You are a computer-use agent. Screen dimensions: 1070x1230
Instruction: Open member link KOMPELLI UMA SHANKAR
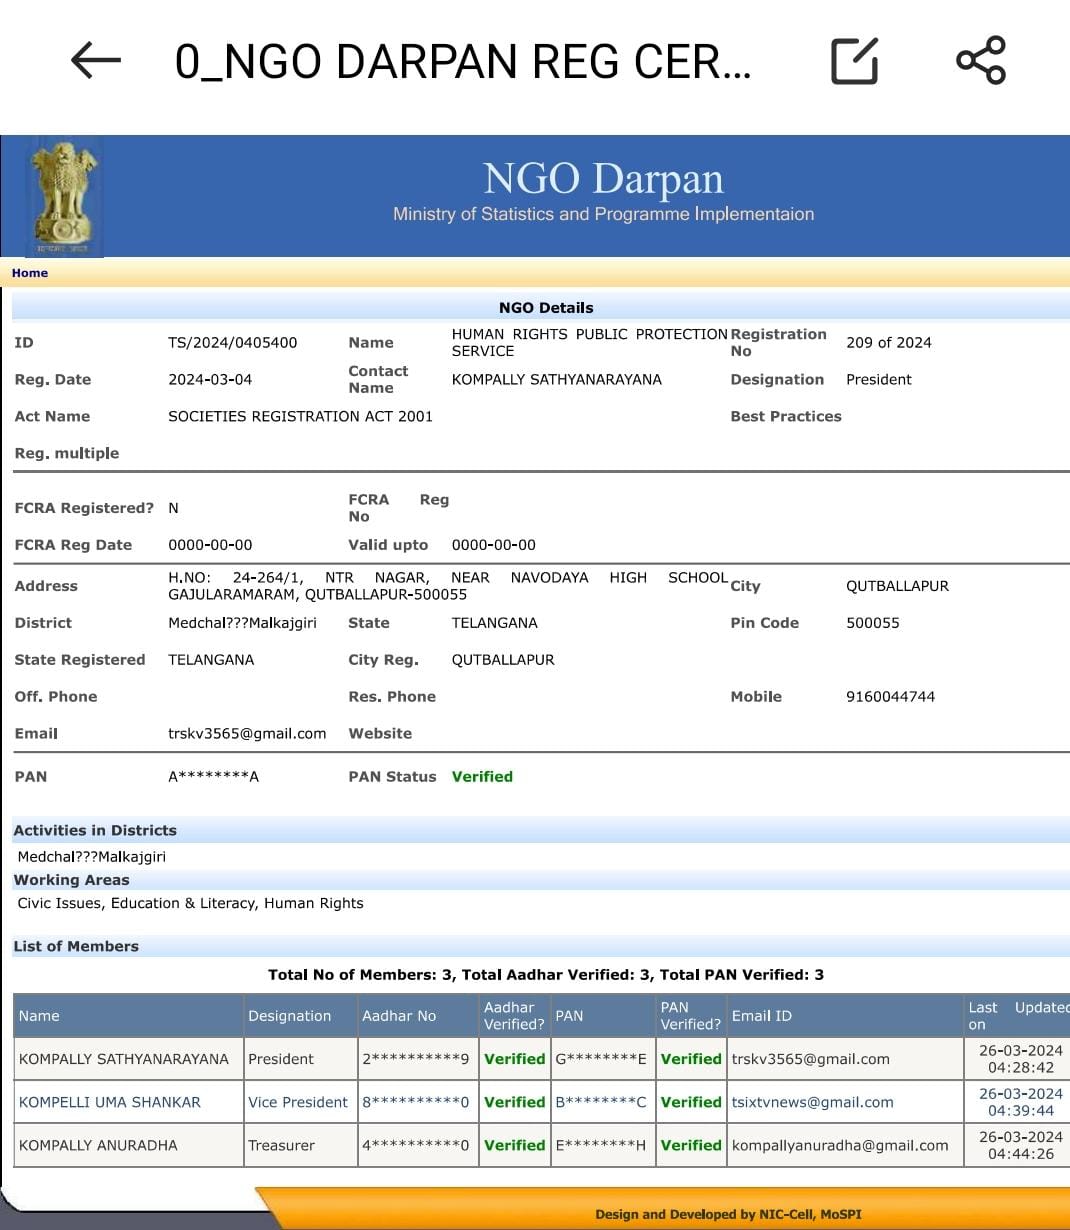tap(110, 1102)
